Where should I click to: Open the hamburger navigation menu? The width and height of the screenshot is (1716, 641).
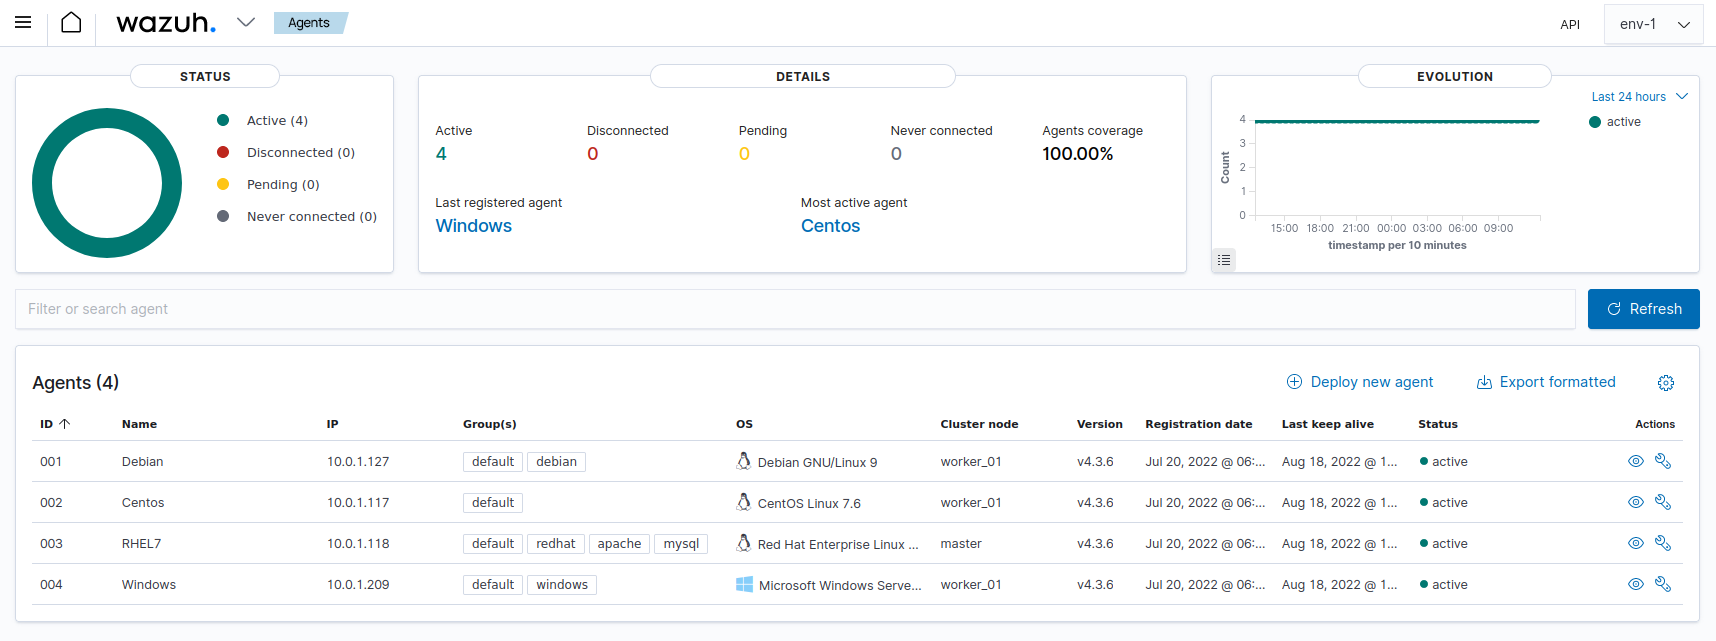coord(23,22)
